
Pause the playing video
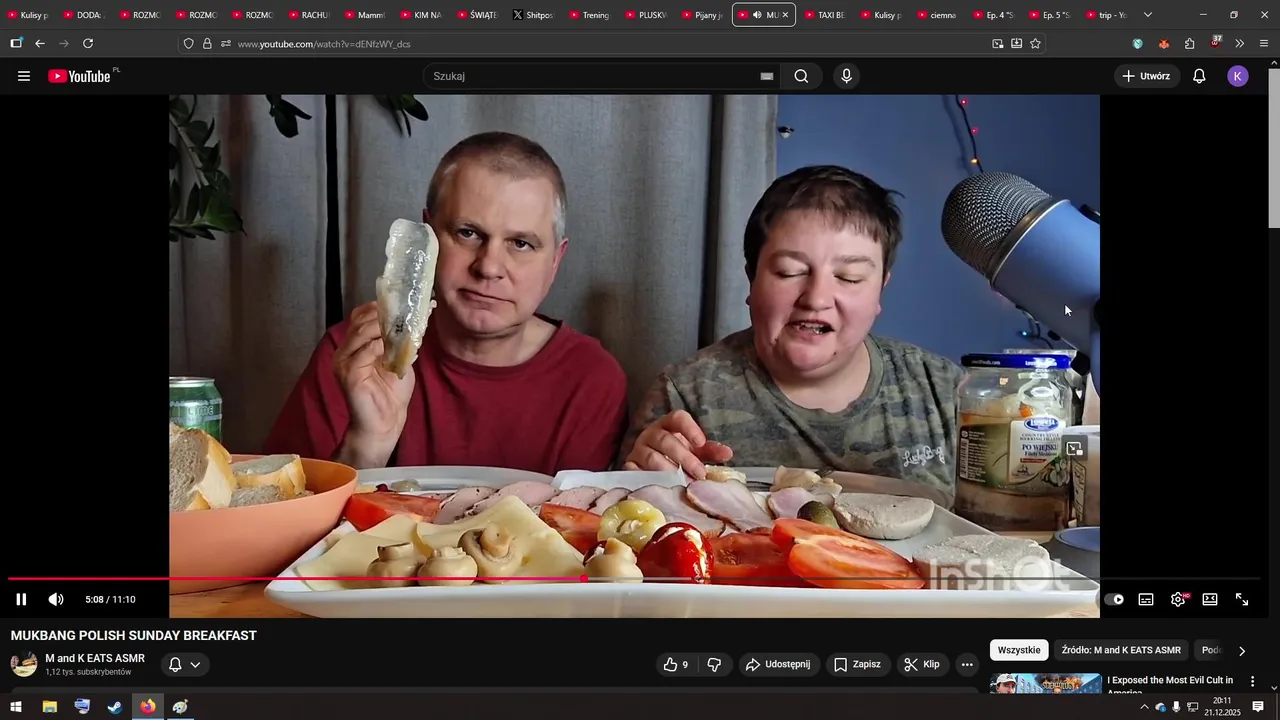[21, 599]
